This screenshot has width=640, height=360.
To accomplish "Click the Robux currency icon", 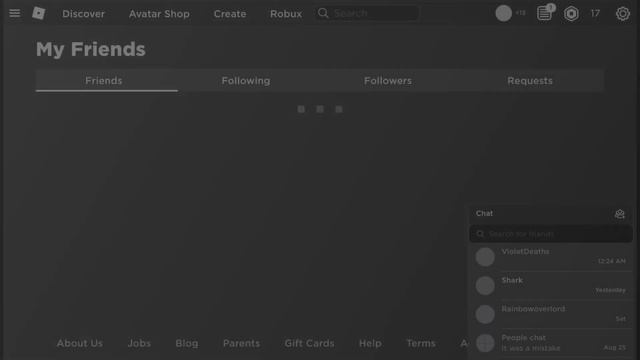I will click(x=571, y=14).
